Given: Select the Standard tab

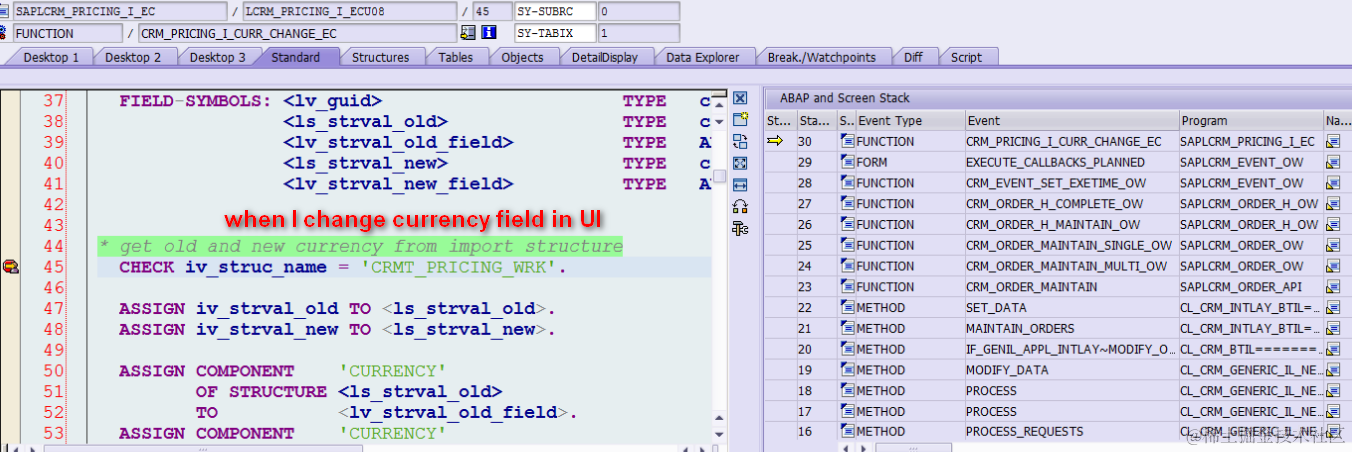Looking at the screenshot, I should 296,57.
